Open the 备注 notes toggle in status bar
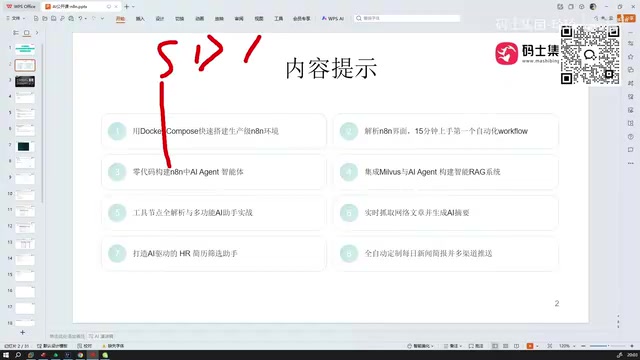 click(453, 346)
